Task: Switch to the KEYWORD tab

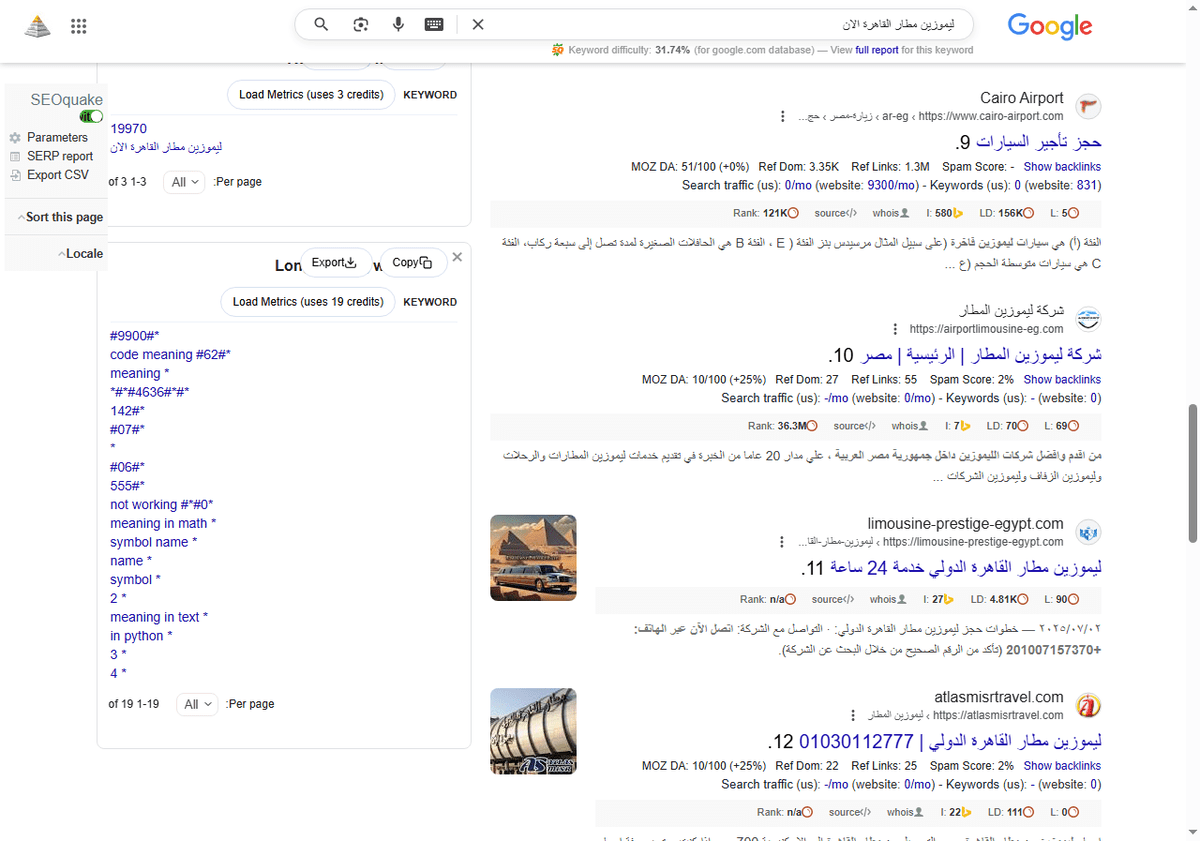Action: tap(430, 94)
